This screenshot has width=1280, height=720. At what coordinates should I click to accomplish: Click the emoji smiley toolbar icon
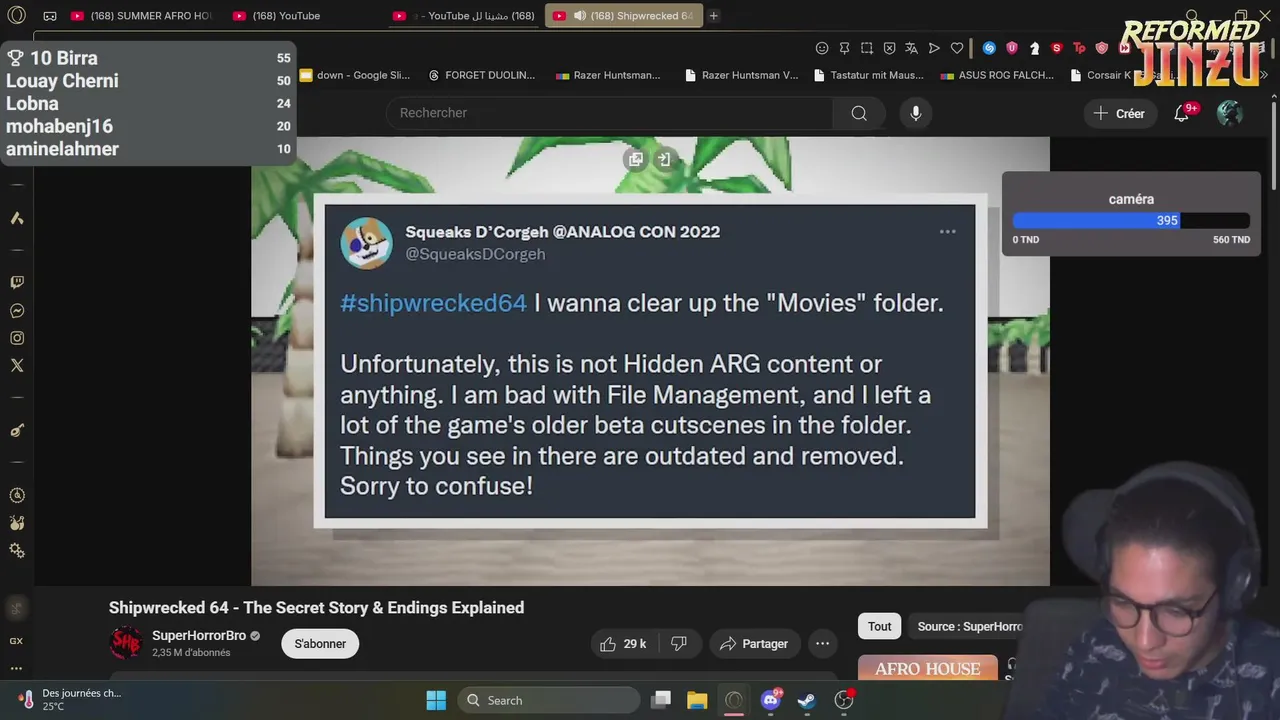(x=822, y=48)
